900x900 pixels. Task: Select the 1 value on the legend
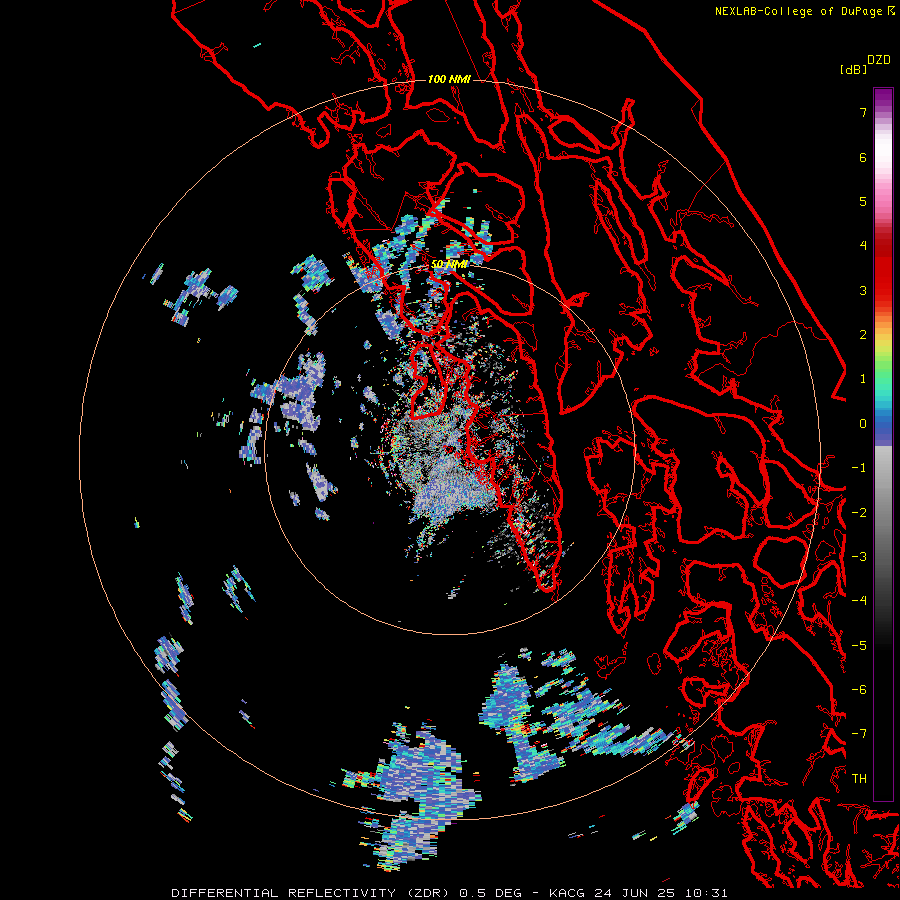pos(863,379)
